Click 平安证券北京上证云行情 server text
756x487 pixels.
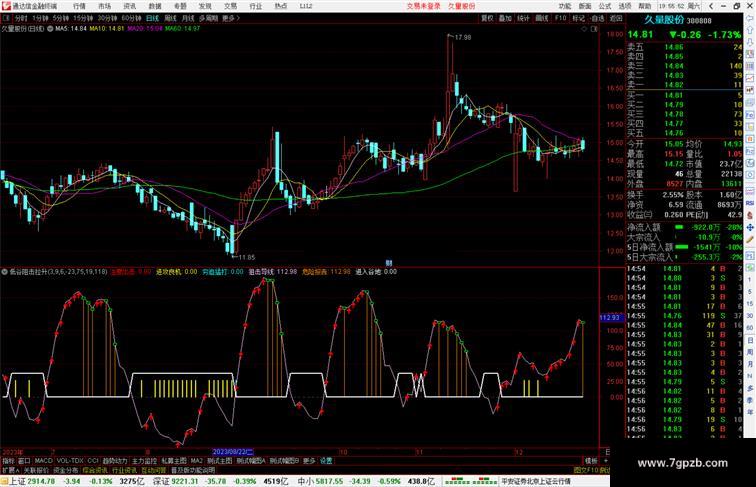(536, 481)
